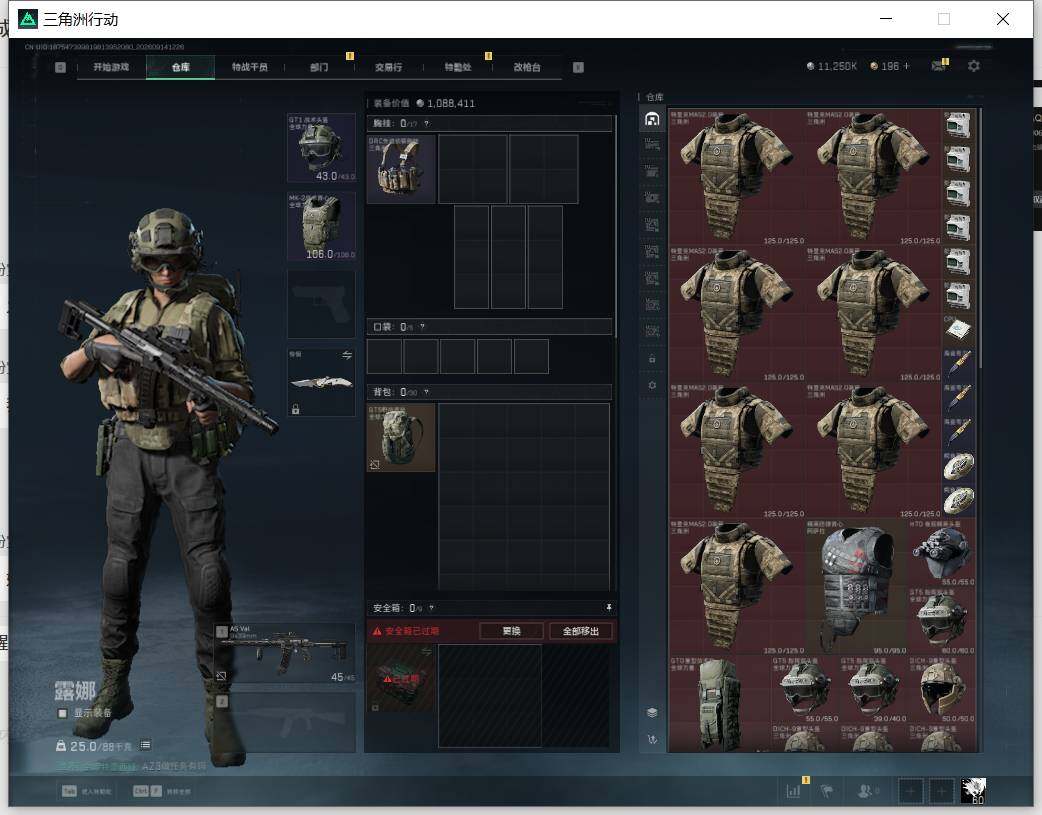1042x815 pixels.
Task: Click the empty secondary weapon slot
Action: tap(284, 723)
